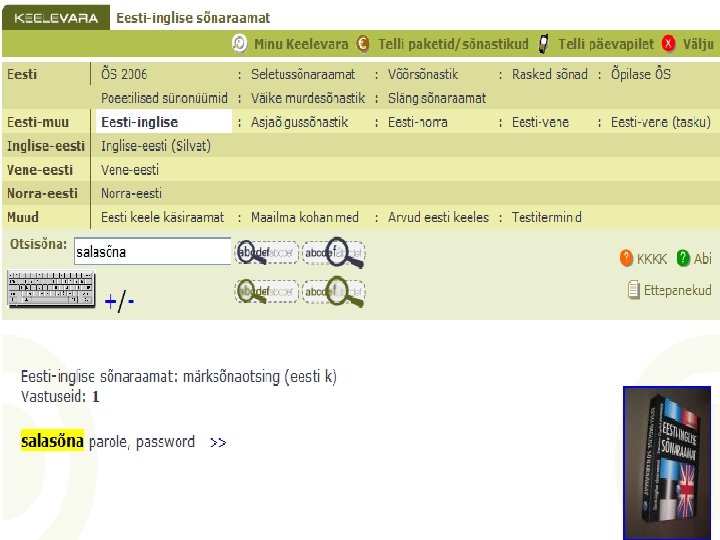Click blue headword-start search magnifier icon
This screenshot has height=540, width=720.
pos(266,252)
